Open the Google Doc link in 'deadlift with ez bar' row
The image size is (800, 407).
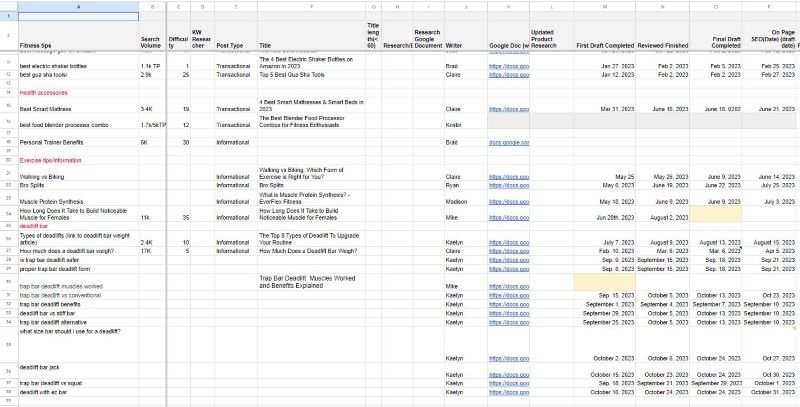(509, 392)
